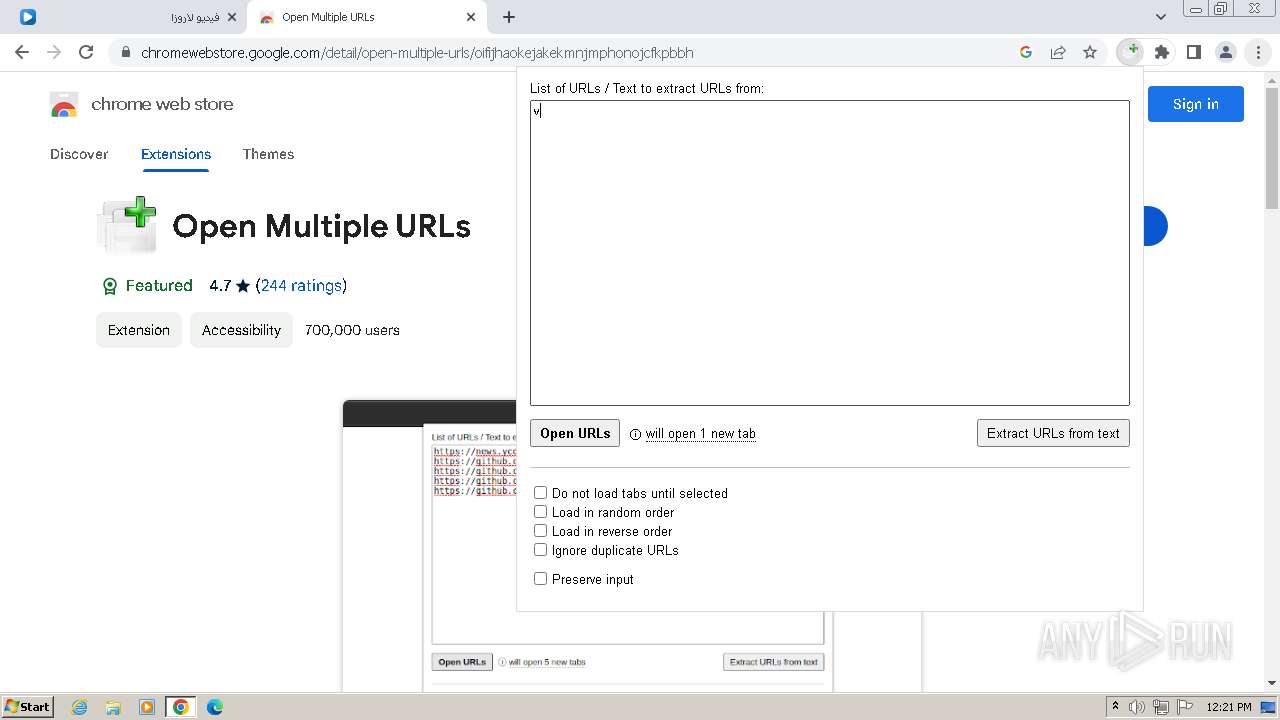Enable Load in random order
Image resolution: width=1280 pixels, height=720 pixels.
pos(540,512)
